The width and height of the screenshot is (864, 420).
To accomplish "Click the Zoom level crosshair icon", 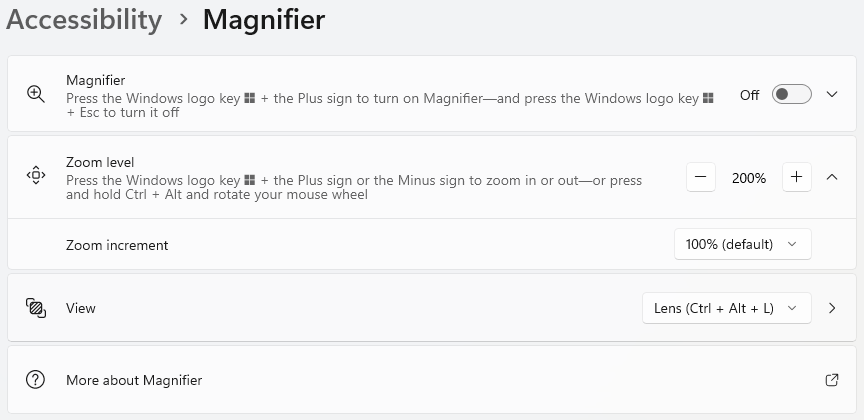I will (x=36, y=175).
